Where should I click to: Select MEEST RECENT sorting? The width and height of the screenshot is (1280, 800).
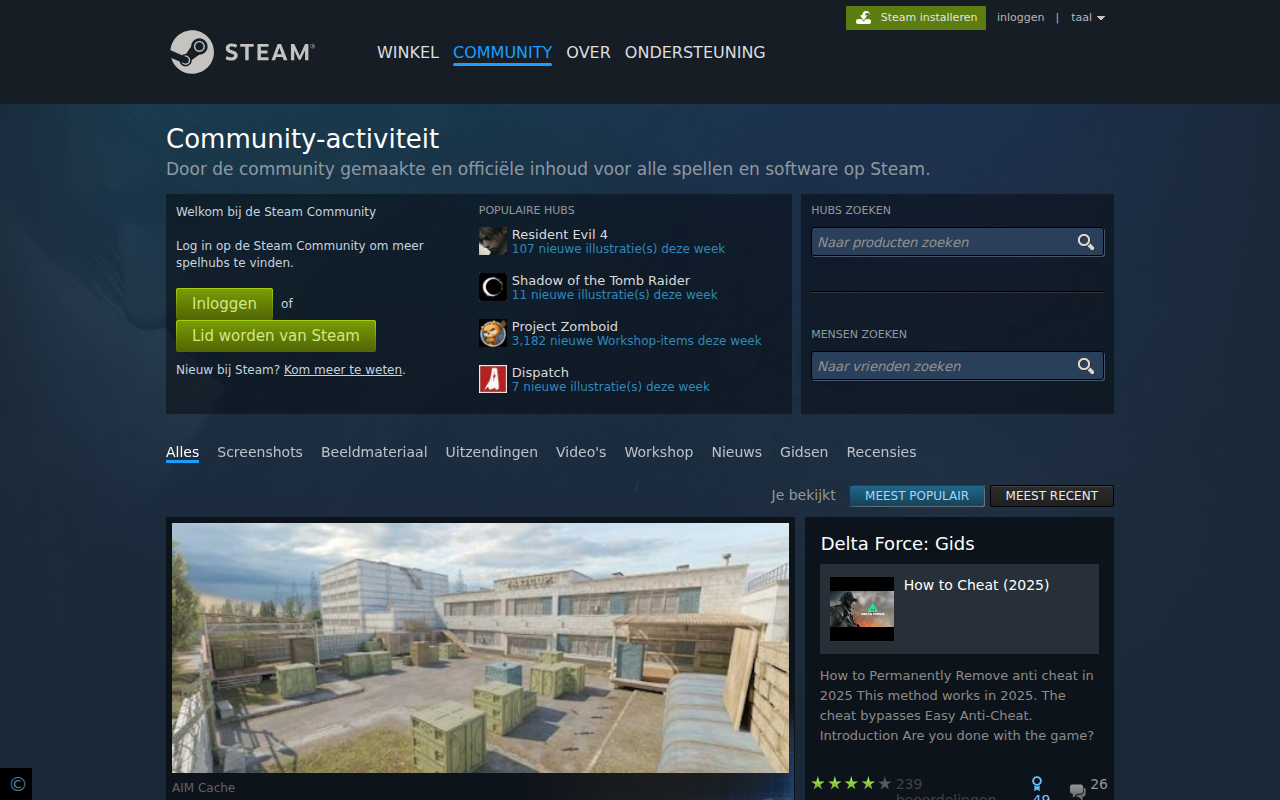coord(1052,496)
